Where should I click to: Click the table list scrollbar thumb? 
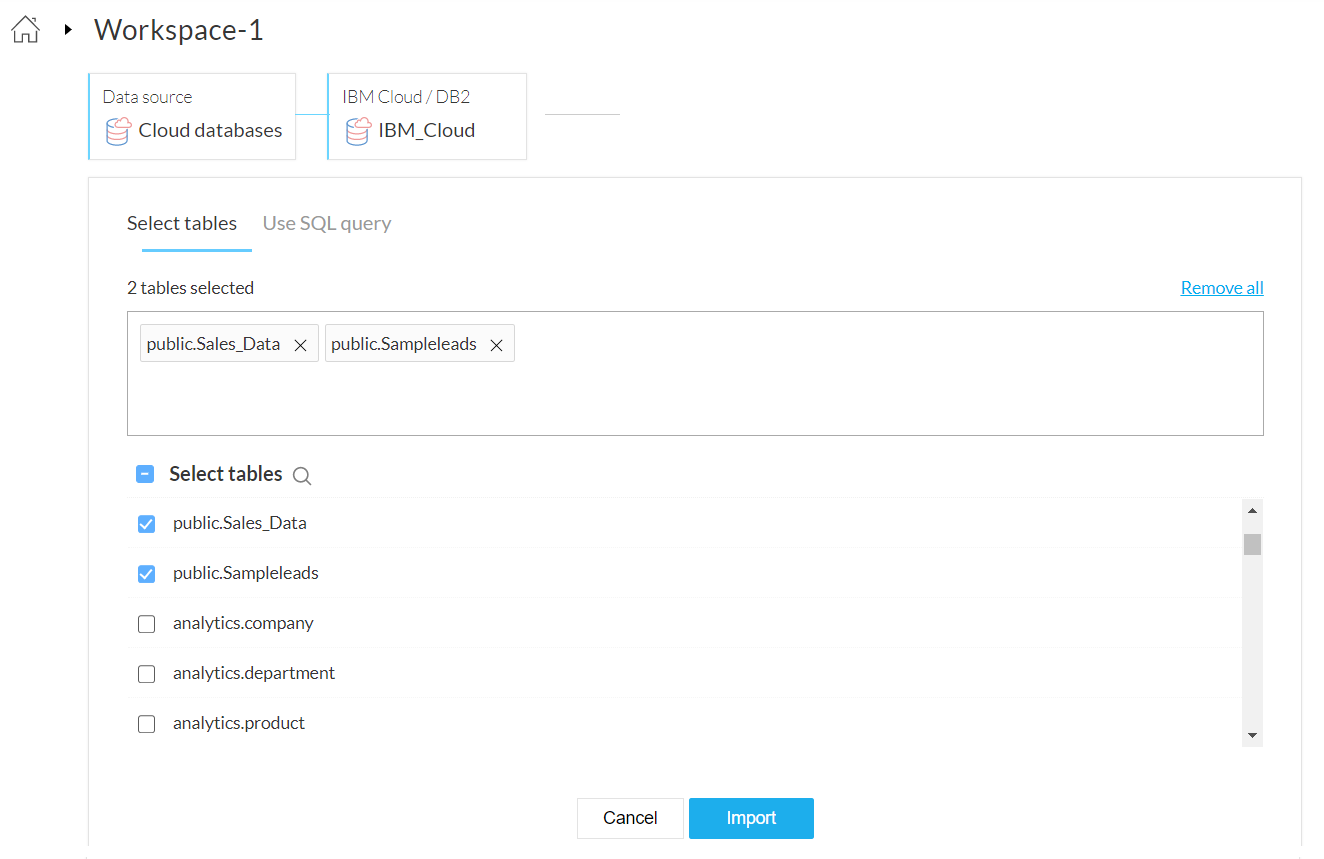(x=1252, y=544)
